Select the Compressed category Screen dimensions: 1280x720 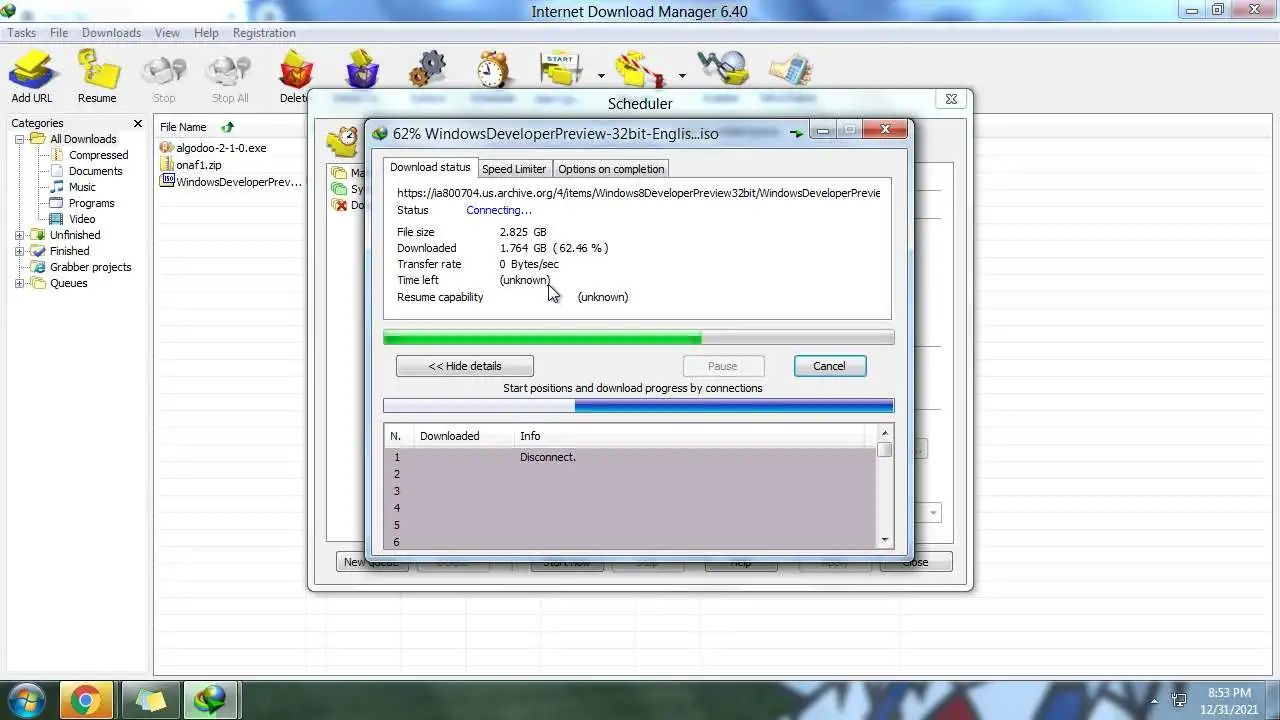click(98, 155)
